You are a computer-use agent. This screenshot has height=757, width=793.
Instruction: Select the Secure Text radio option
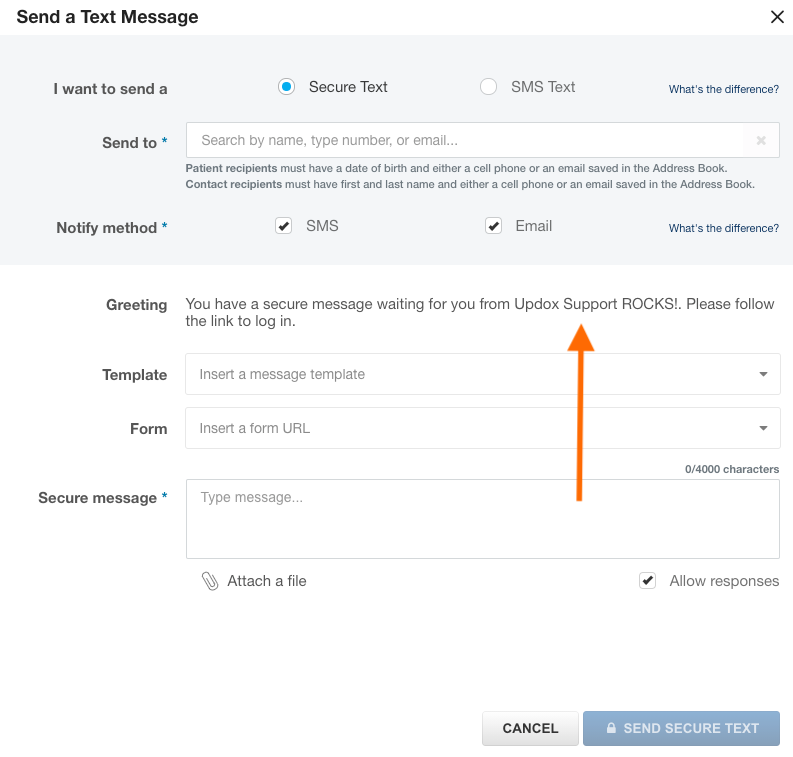(x=287, y=87)
